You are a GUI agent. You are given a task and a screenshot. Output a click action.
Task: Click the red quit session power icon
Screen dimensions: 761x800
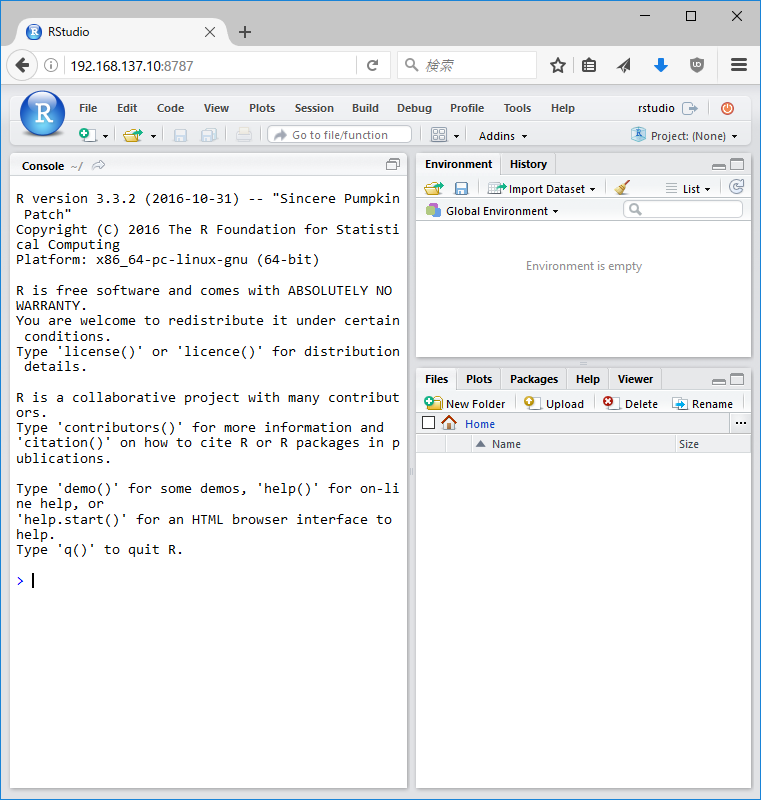pyautogui.click(x=727, y=108)
